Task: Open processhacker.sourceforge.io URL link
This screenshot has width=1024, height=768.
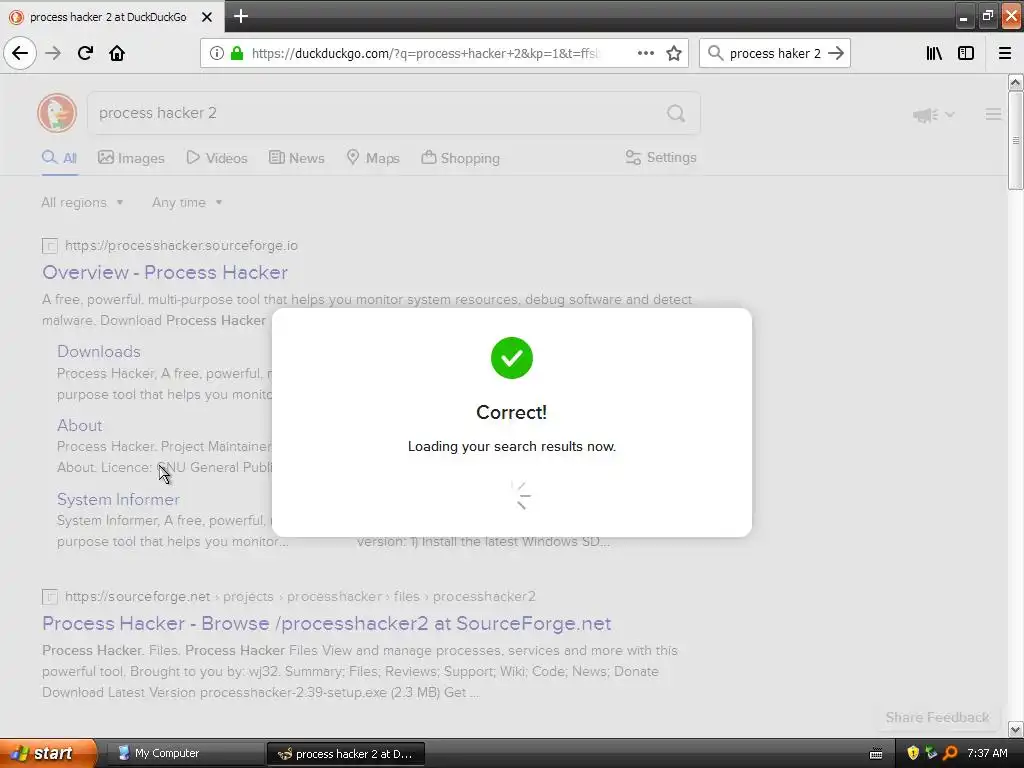Action: 182,246
